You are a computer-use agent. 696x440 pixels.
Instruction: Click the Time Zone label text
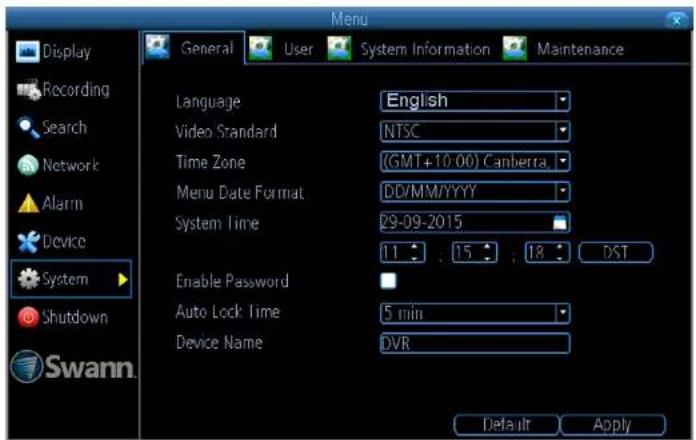[210, 162]
